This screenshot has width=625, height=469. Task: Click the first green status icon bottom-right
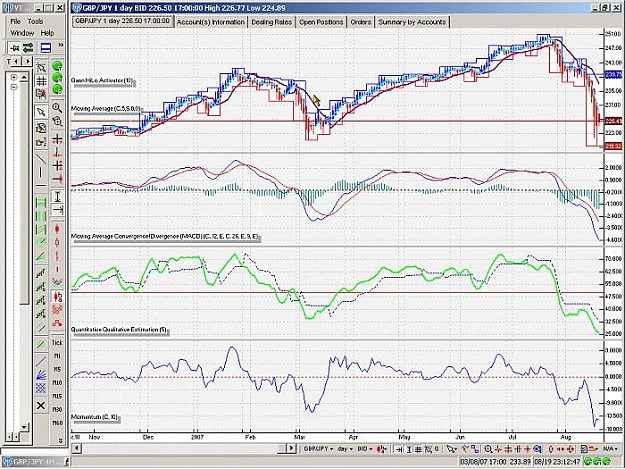point(588,462)
